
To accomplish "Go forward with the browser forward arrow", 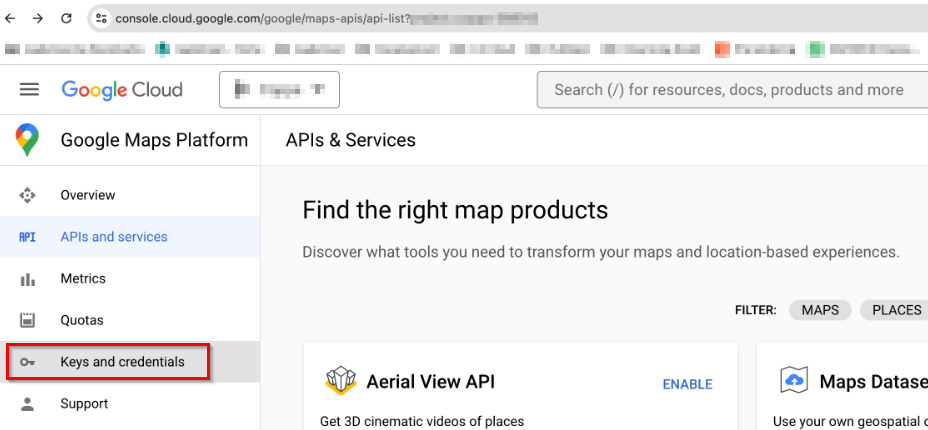I will [38, 18].
